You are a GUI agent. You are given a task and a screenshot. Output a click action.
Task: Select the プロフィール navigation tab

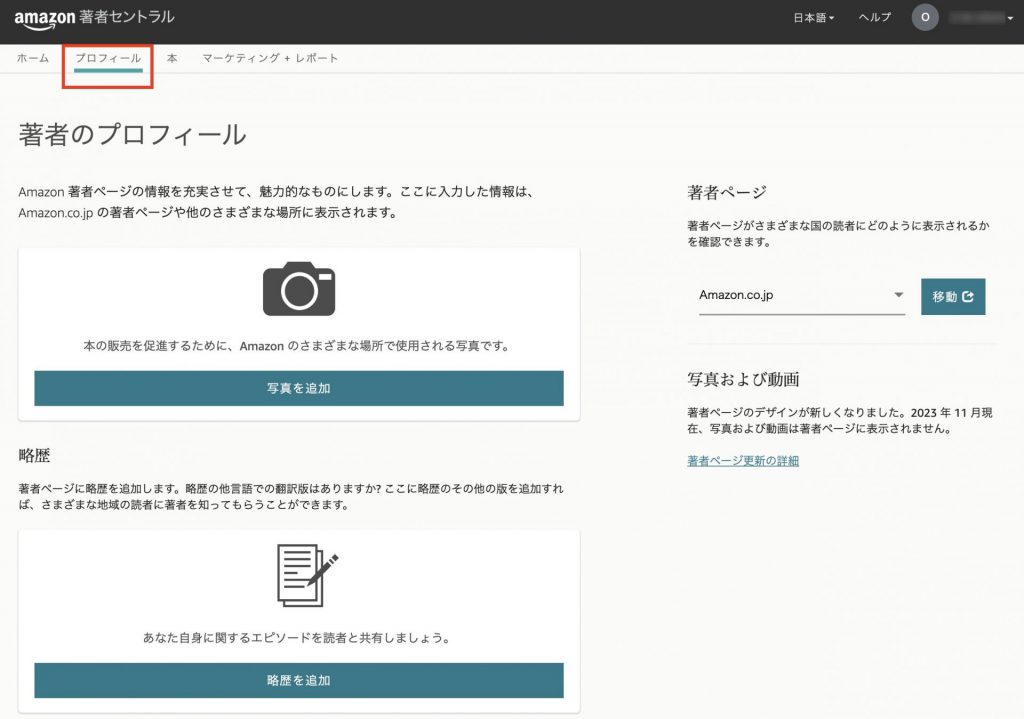tap(107, 58)
